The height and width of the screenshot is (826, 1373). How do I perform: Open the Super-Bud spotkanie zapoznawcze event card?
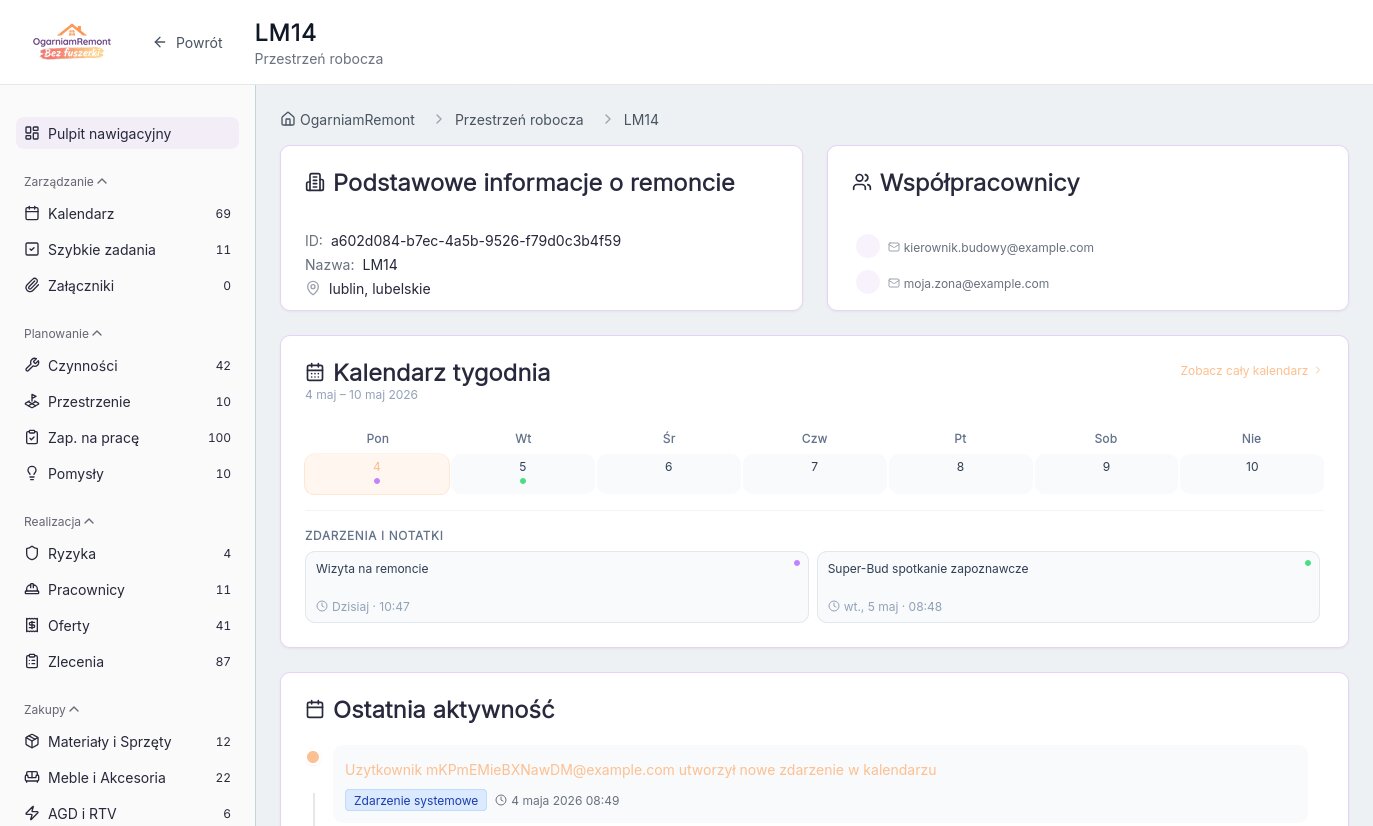click(x=1068, y=587)
